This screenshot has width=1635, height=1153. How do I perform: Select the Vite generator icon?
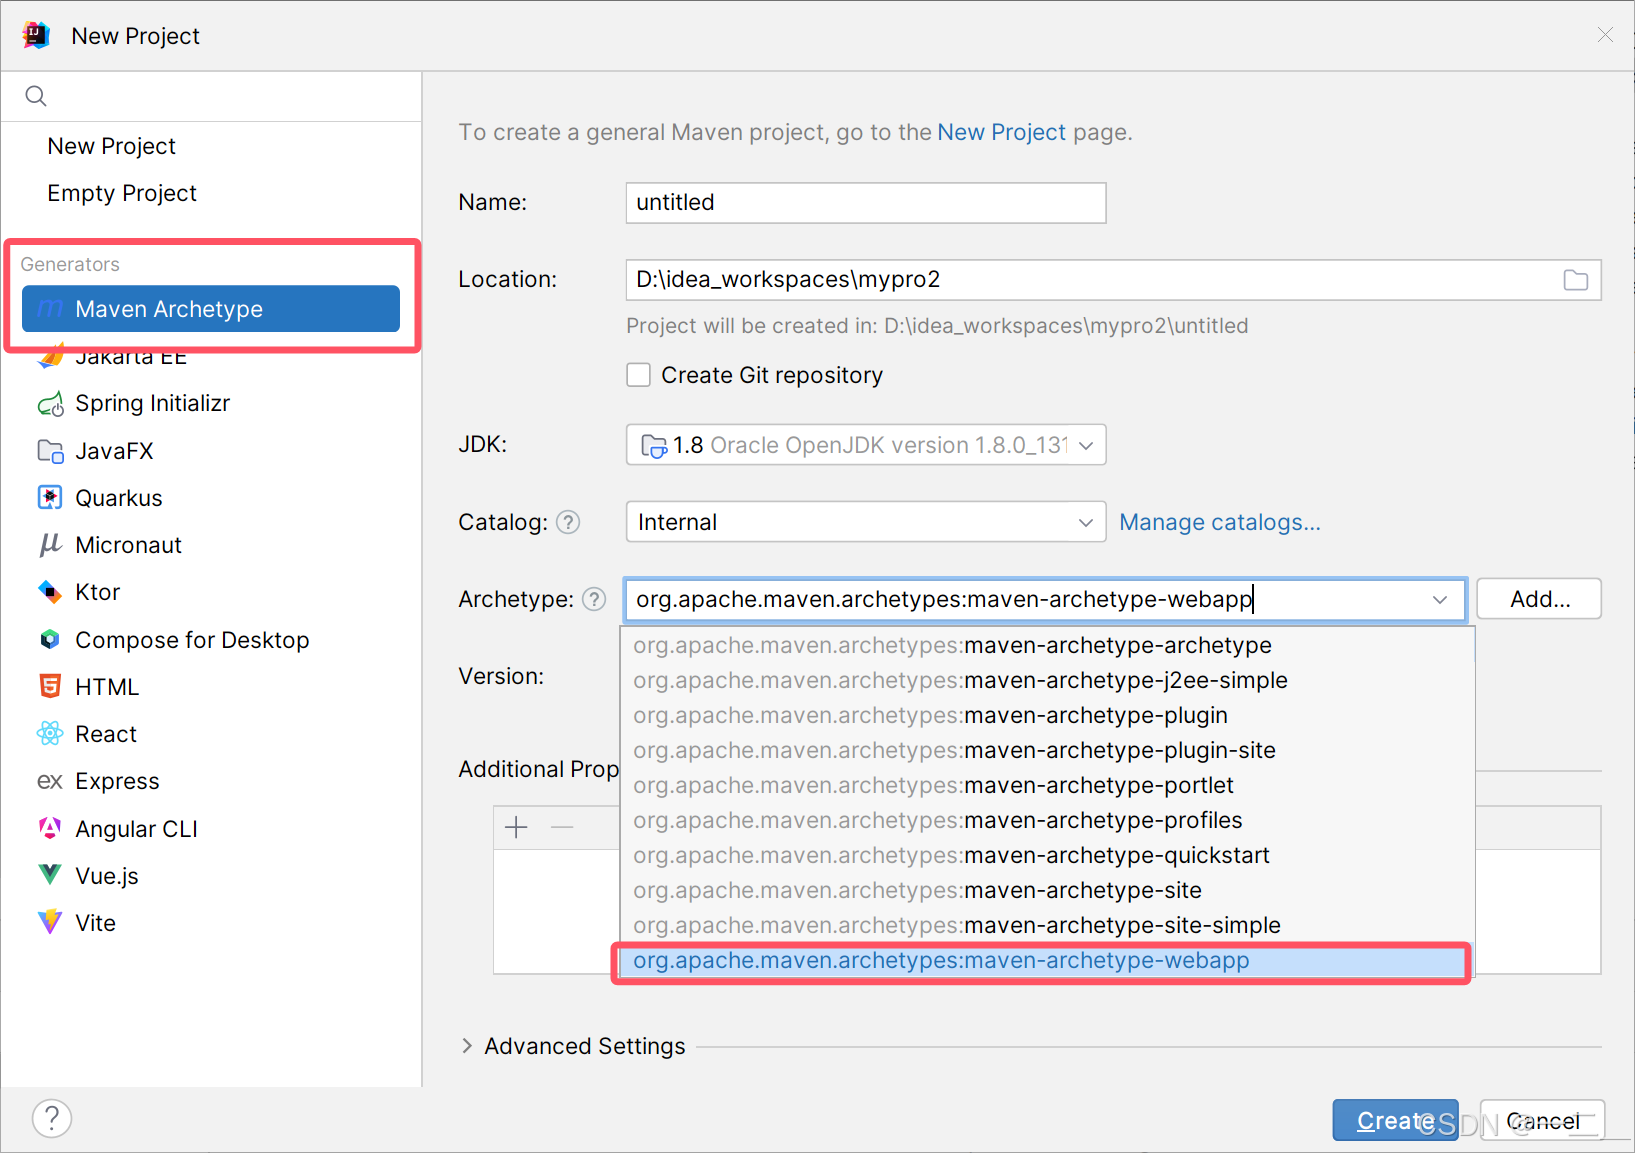50,922
